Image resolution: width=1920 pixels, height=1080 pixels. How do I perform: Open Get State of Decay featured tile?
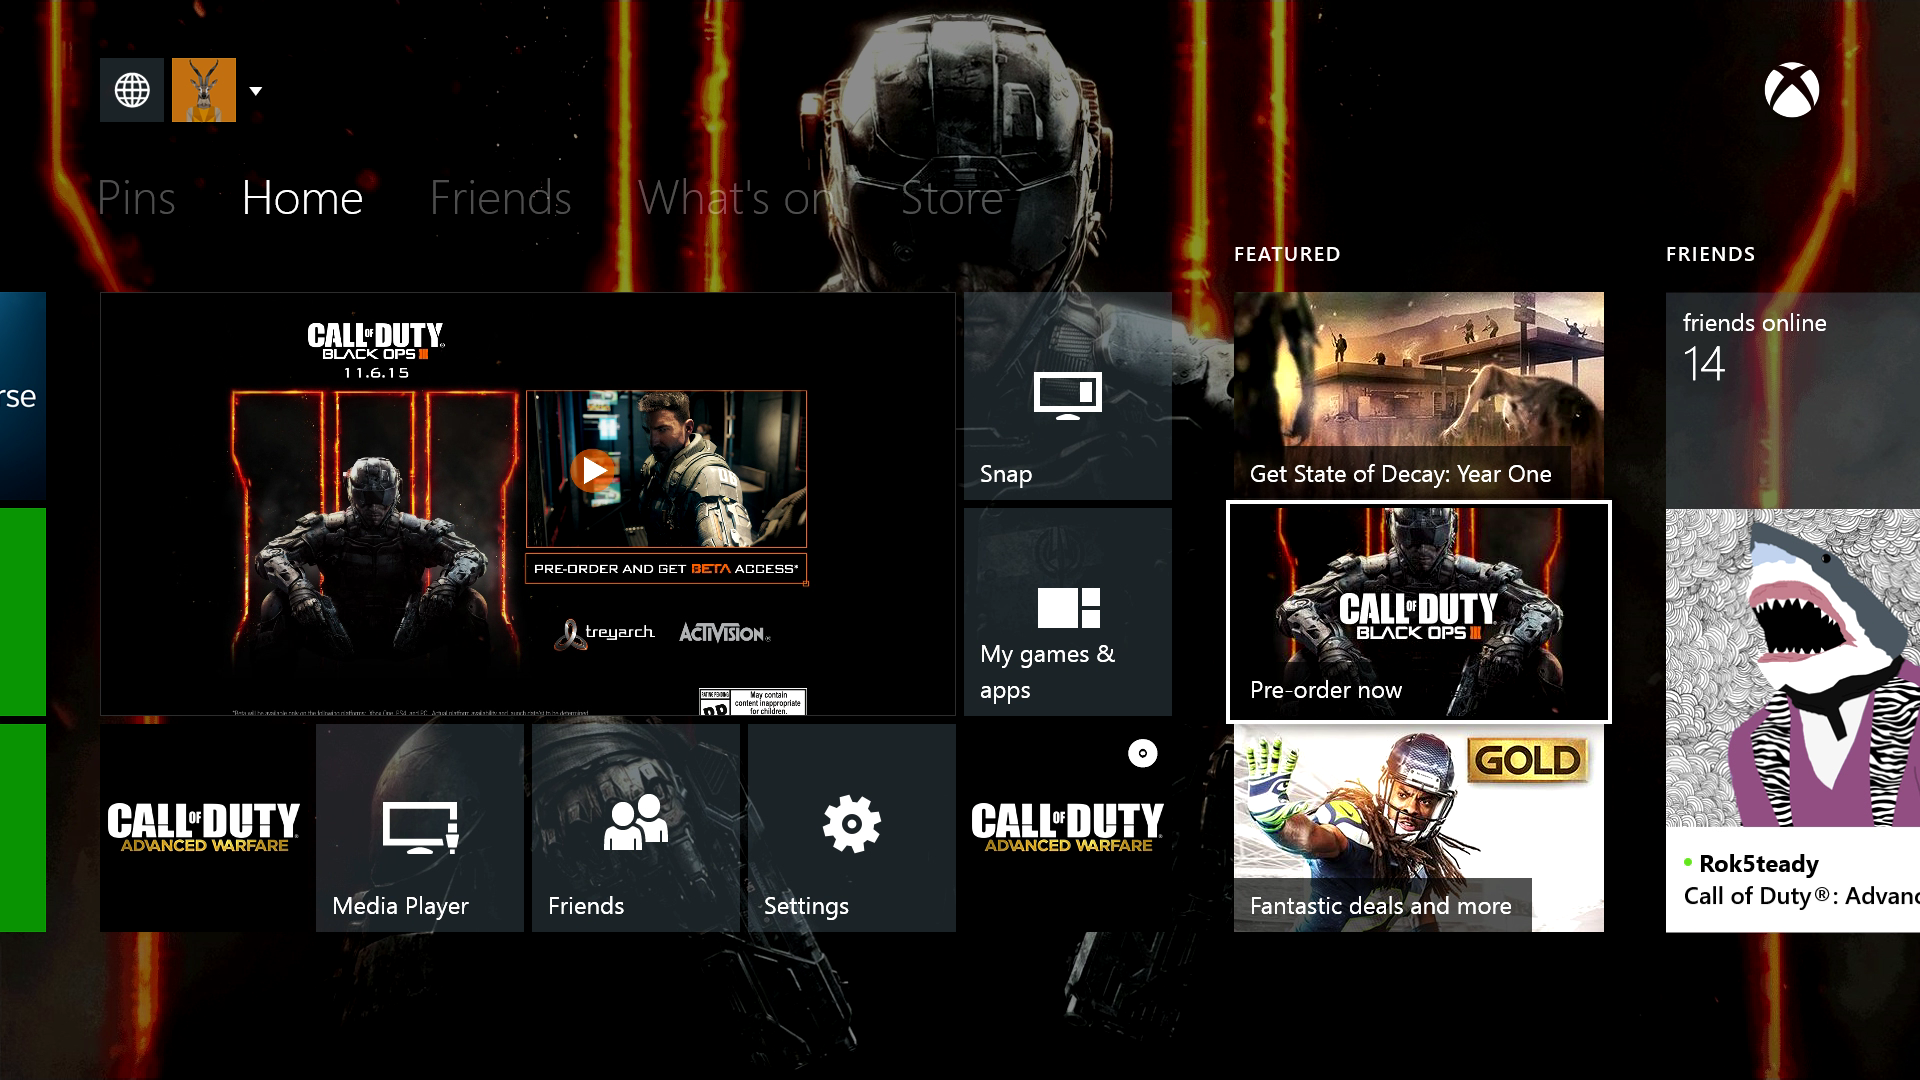1418,396
